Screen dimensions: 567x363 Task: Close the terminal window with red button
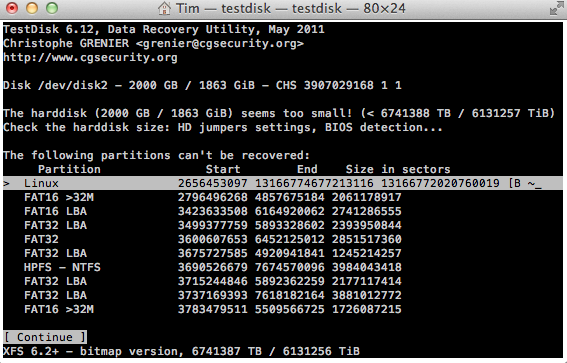click(12, 8)
